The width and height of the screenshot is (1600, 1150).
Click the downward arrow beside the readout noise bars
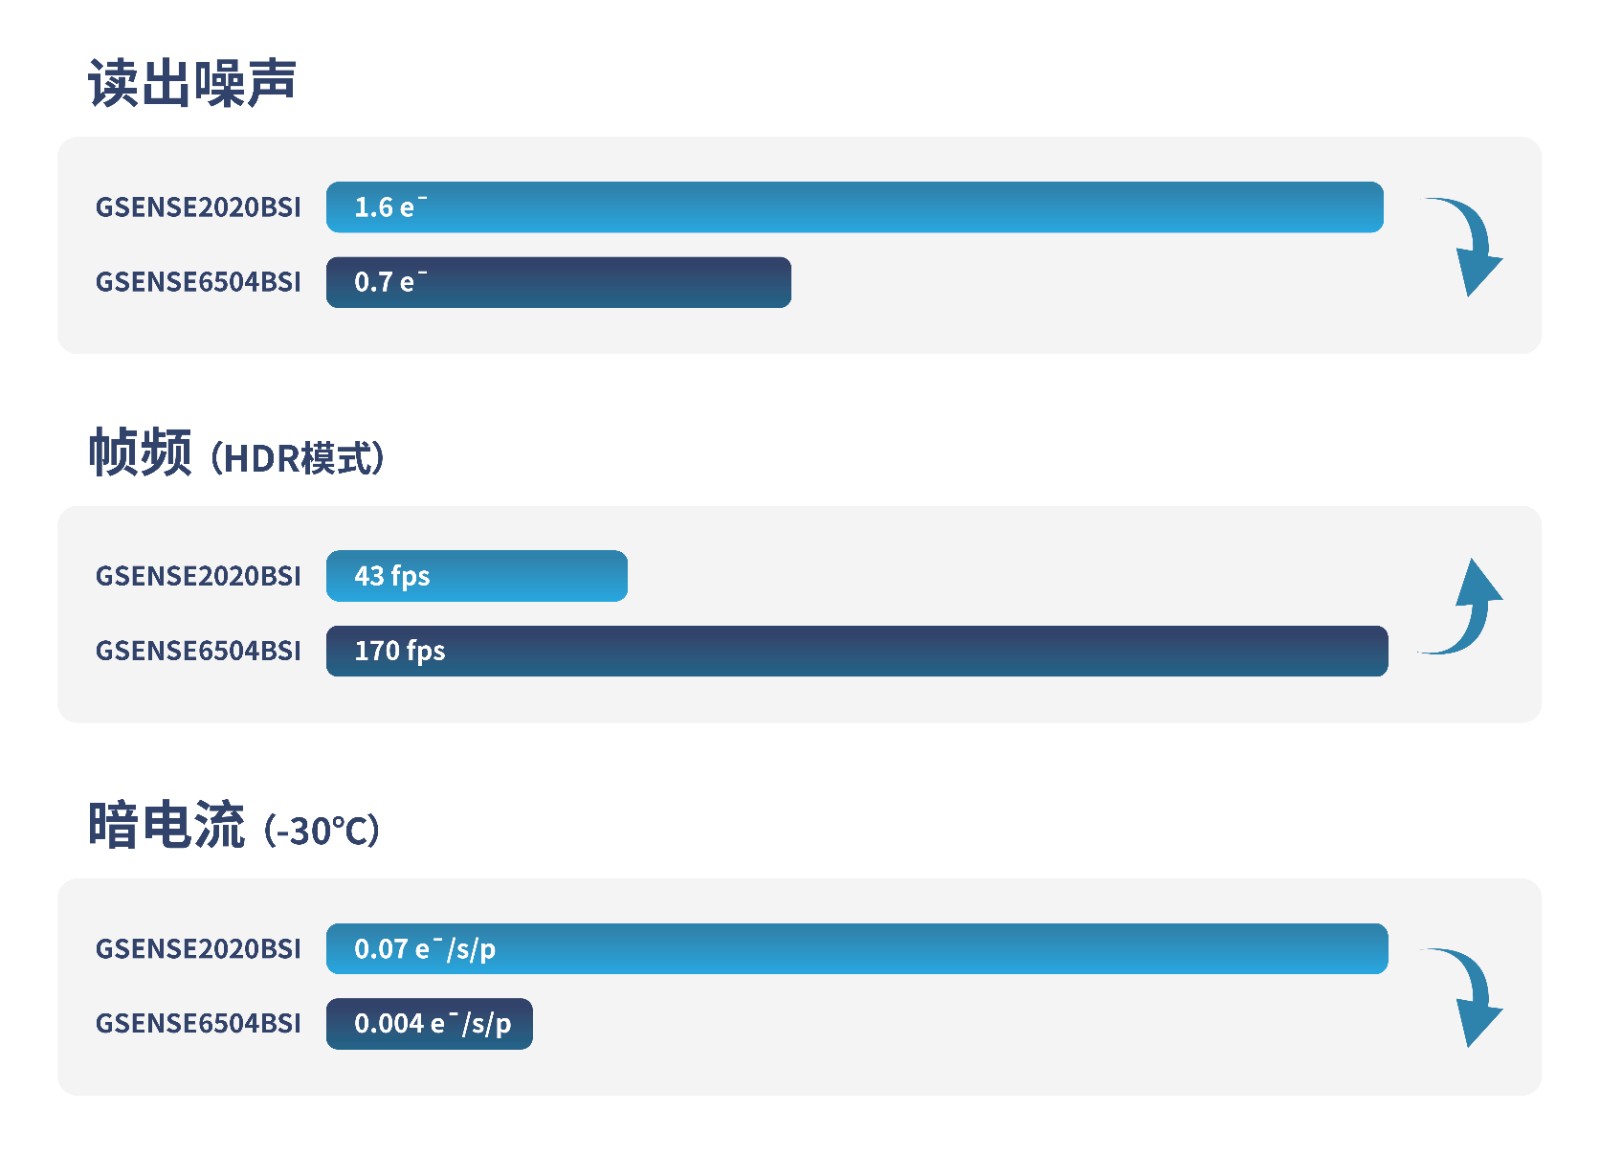(x=1464, y=246)
